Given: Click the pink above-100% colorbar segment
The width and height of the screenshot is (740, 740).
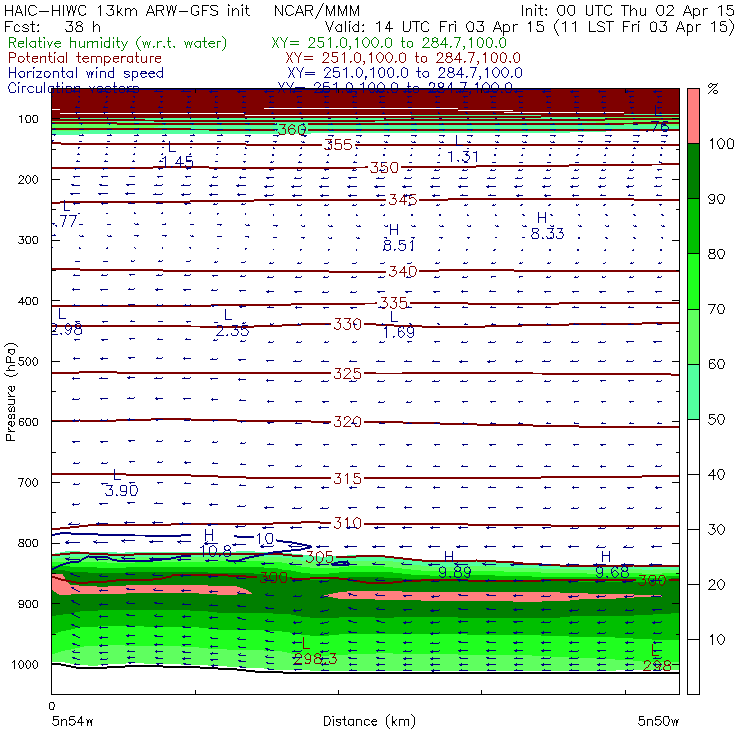Looking at the screenshot, I should tap(693, 116).
